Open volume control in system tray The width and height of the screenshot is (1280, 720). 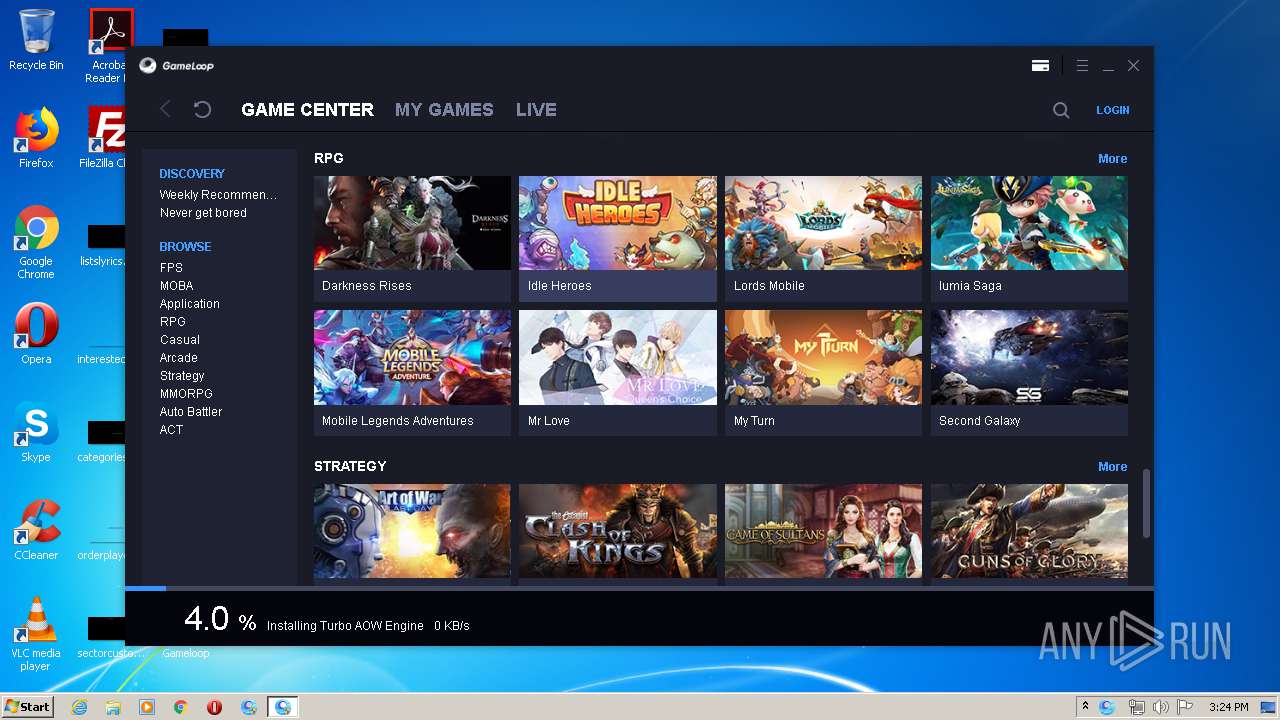[1160, 707]
